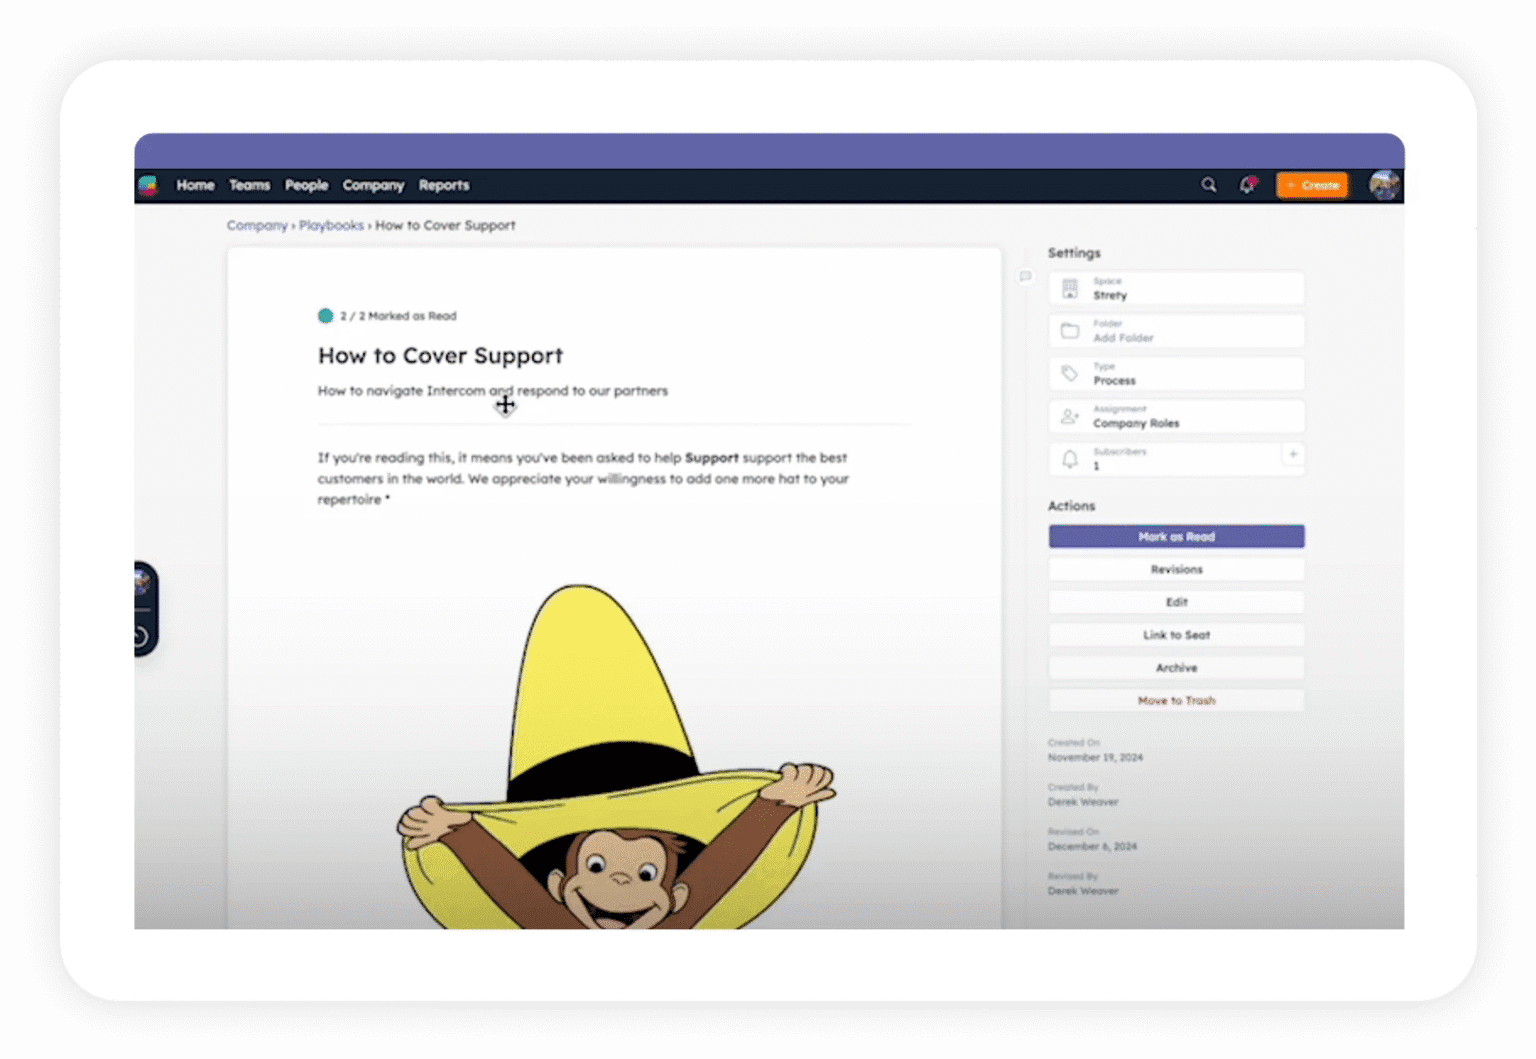Image resolution: width=1536 pixels, height=1059 pixels.
Task: Click the teal read-status indicator dot
Action: [325, 316]
